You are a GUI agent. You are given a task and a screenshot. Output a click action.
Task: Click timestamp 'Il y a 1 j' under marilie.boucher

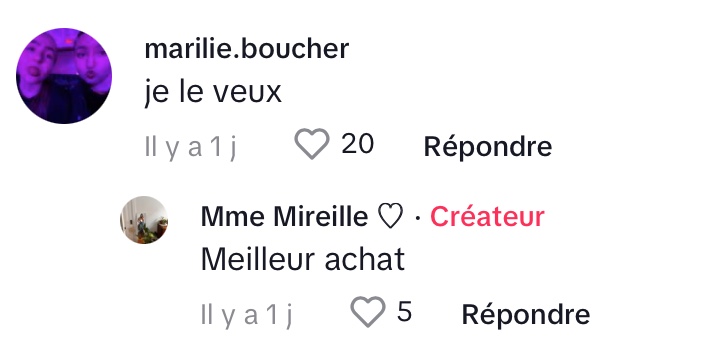coord(190,147)
